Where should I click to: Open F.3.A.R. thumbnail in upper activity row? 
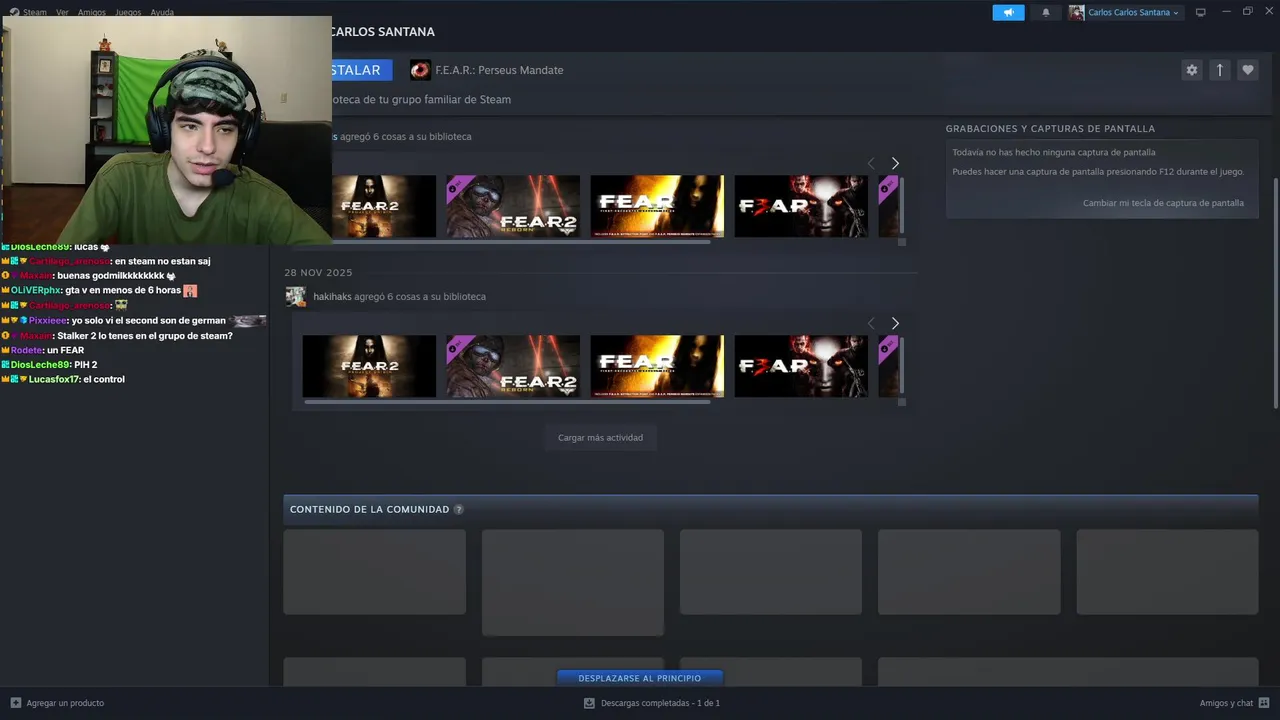pyautogui.click(x=801, y=206)
